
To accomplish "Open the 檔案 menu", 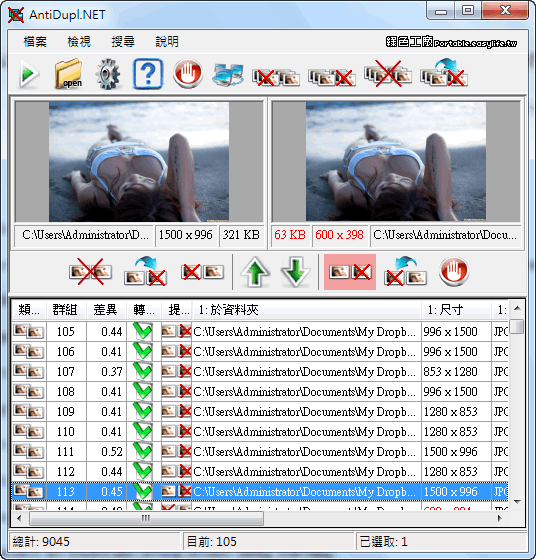I will [35, 42].
